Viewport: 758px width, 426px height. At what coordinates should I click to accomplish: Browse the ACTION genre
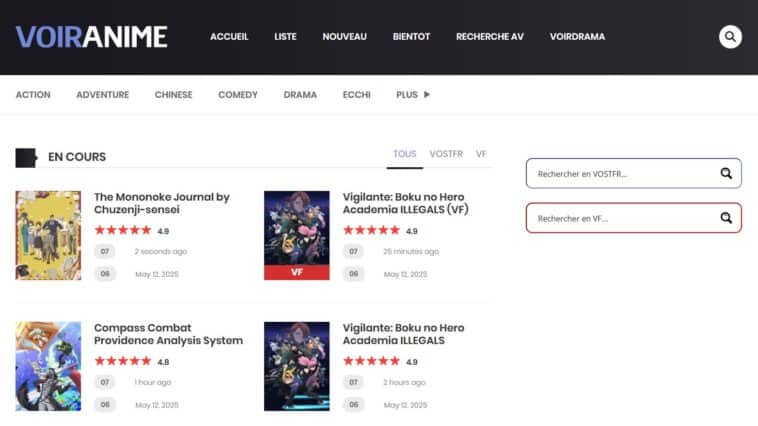coord(33,95)
